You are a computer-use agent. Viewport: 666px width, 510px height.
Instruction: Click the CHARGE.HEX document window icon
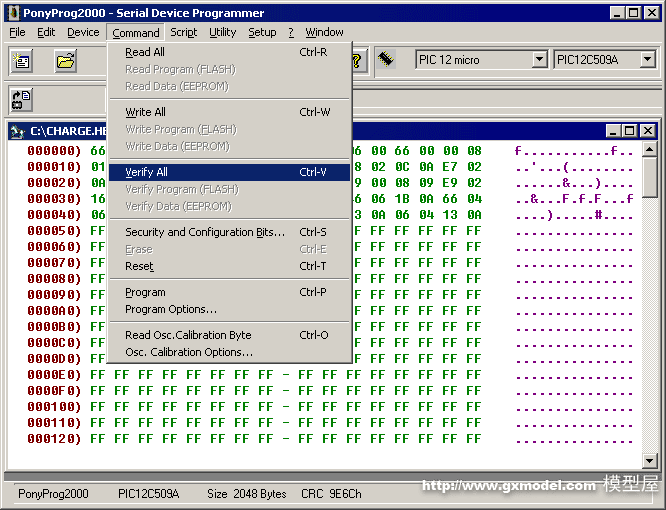[x=17, y=131]
